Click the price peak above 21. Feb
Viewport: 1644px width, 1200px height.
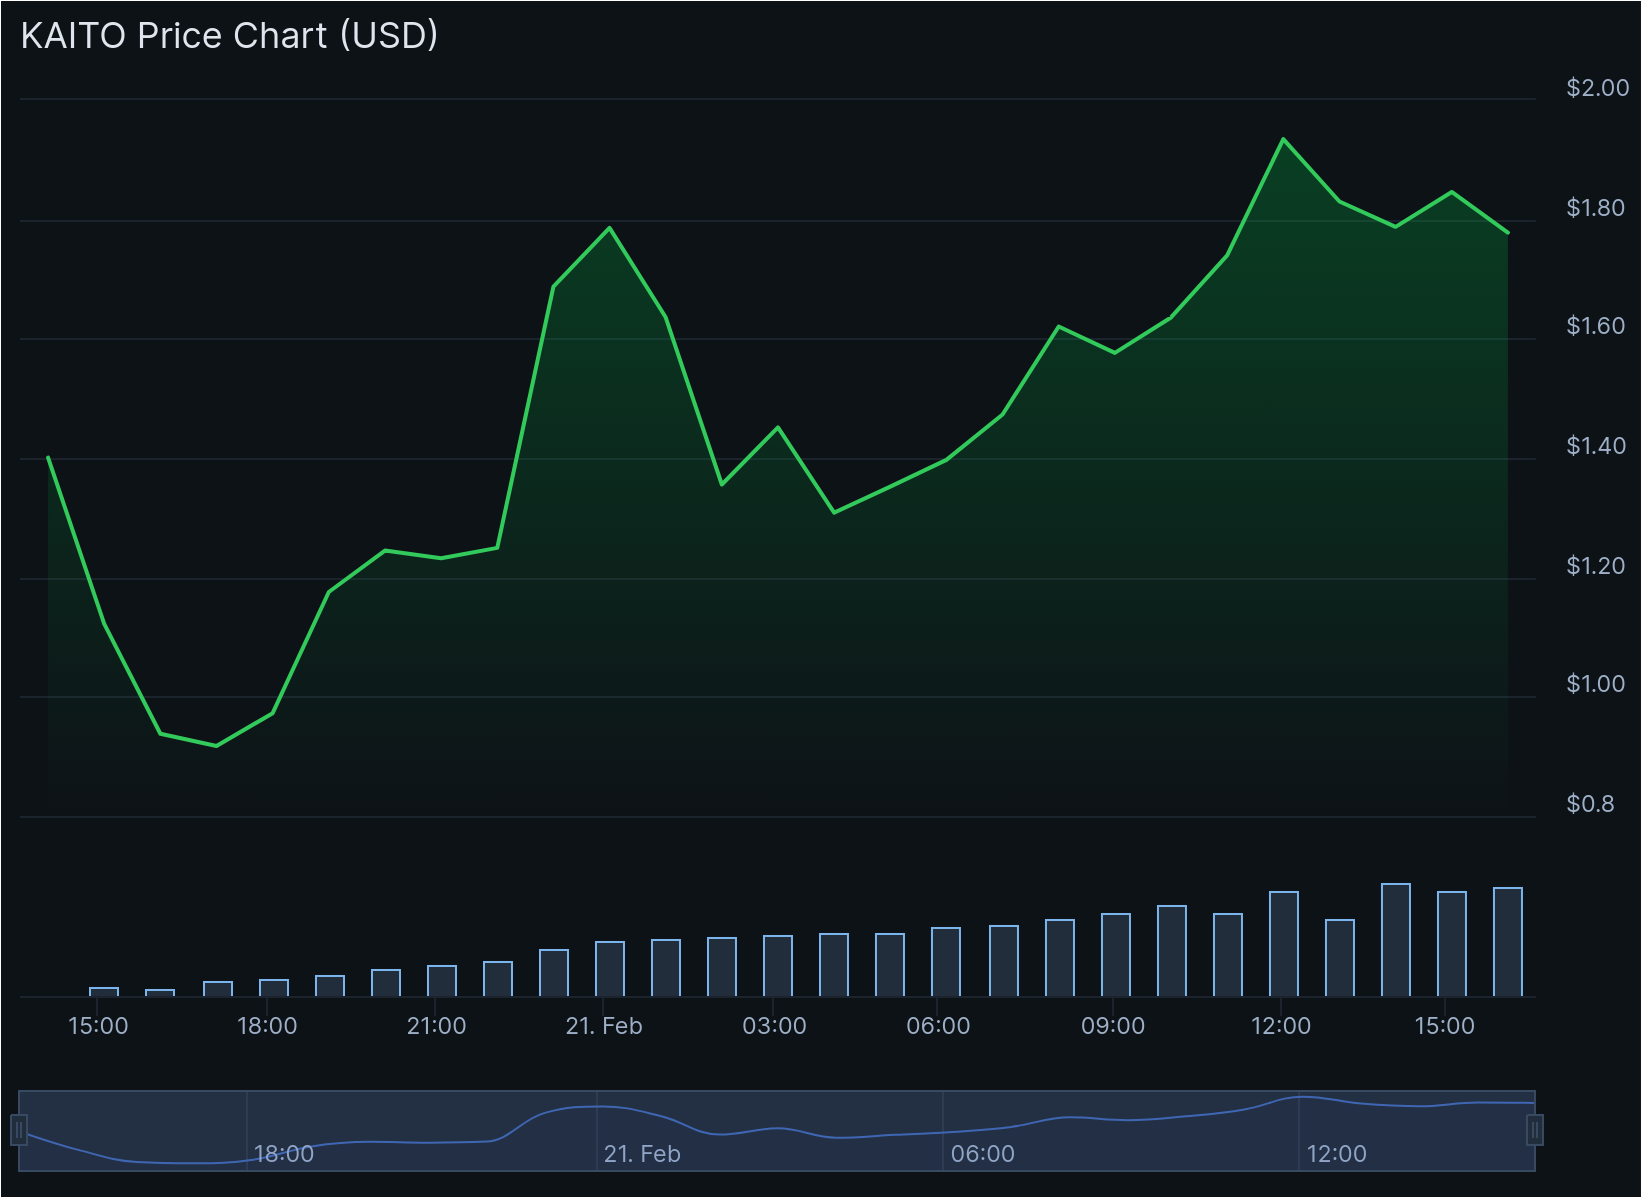point(609,228)
